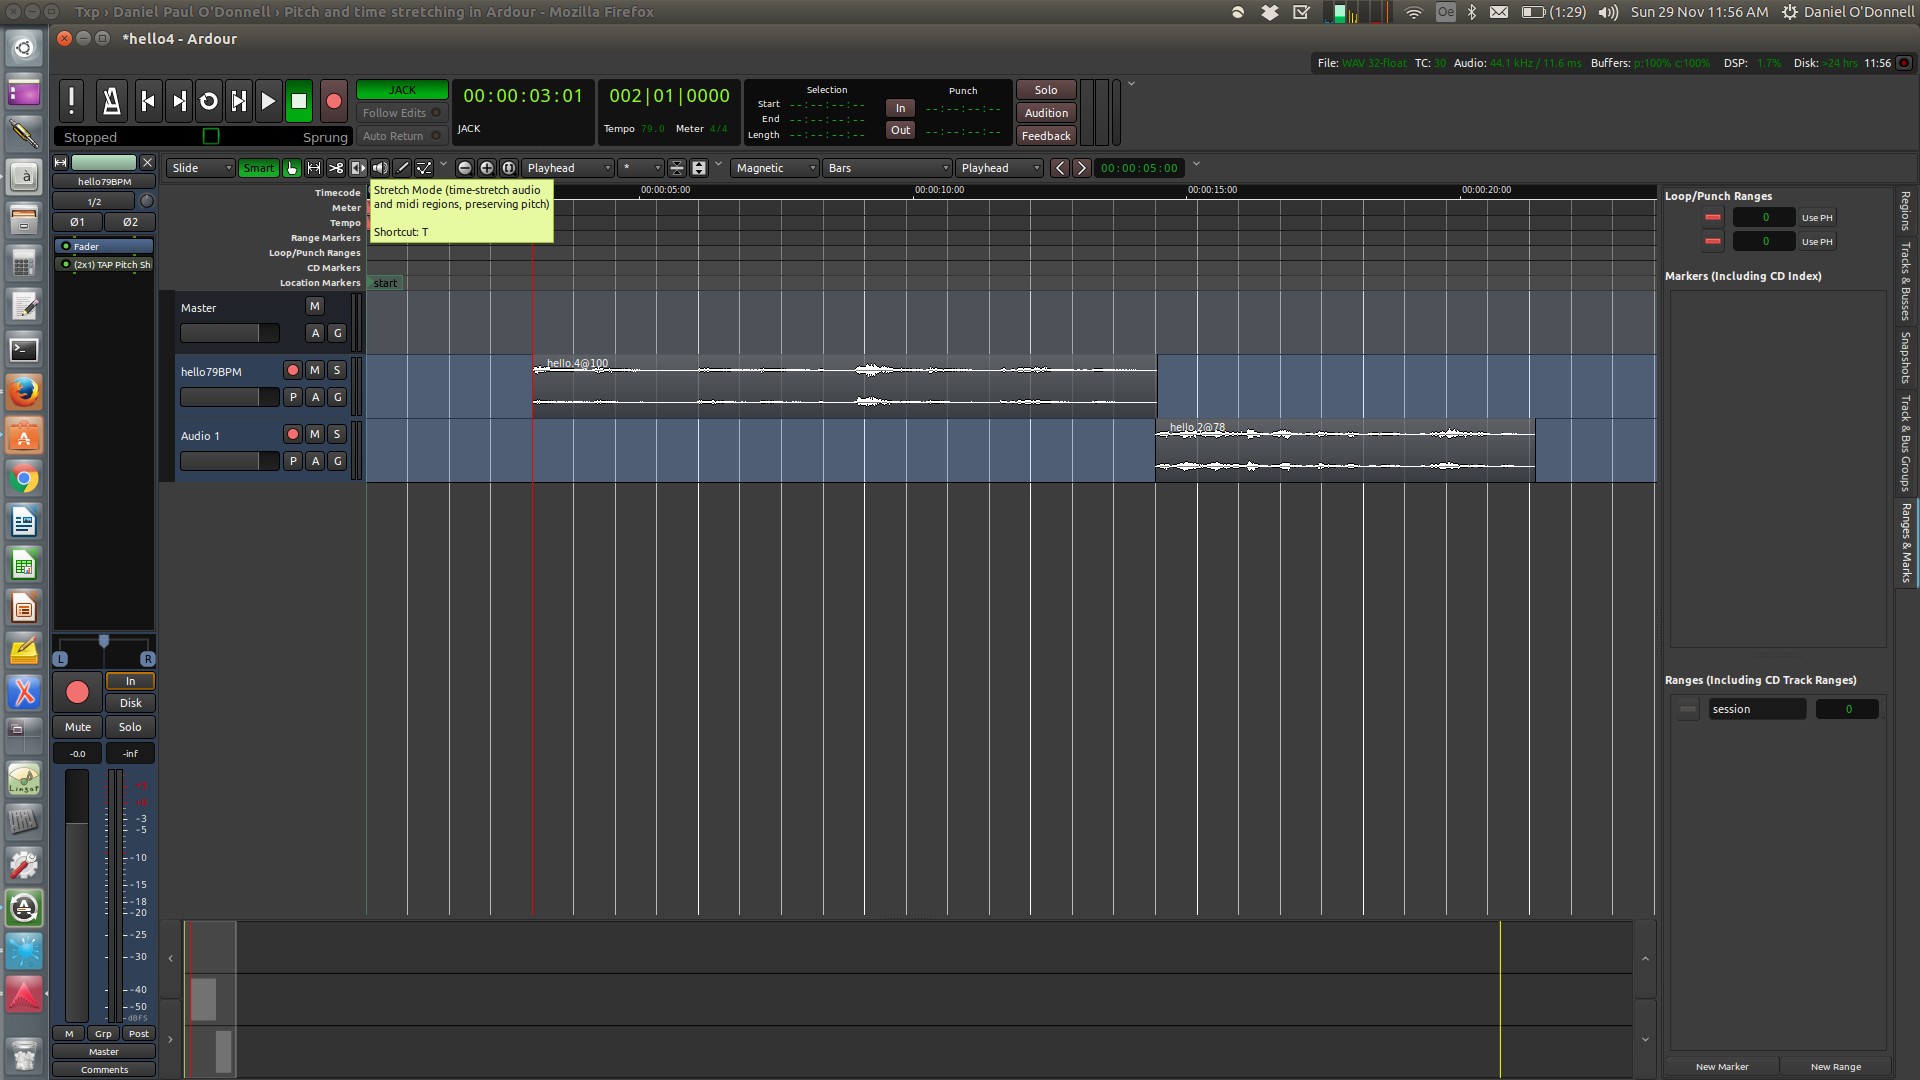The width and height of the screenshot is (1920, 1080).
Task: Click the Comments button in mixer strip
Action: click(104, 1069)
